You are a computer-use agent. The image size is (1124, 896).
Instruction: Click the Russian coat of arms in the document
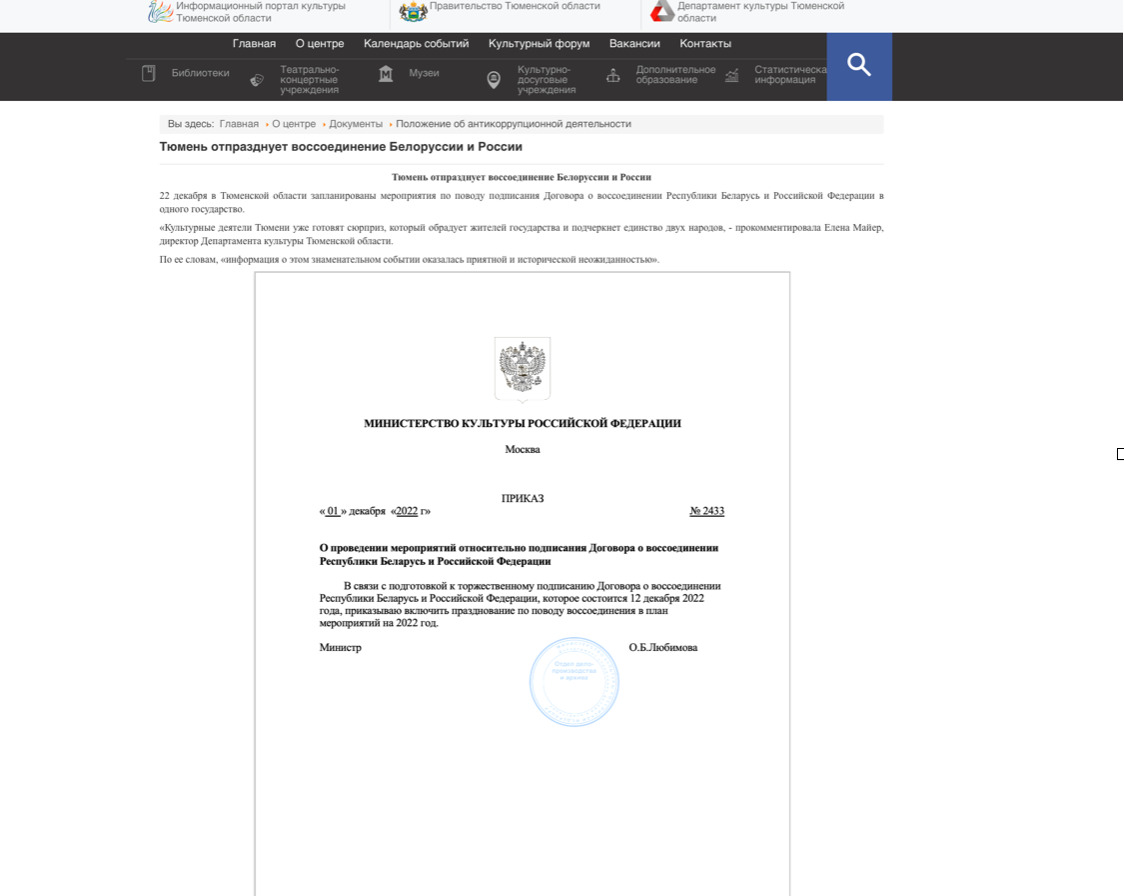click(x=523, y=368)
